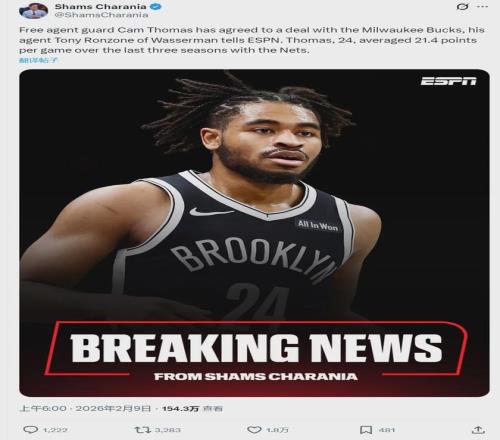The image size is (500, 440).
Task: Click the translate post link
Action: tap(39, 60)
